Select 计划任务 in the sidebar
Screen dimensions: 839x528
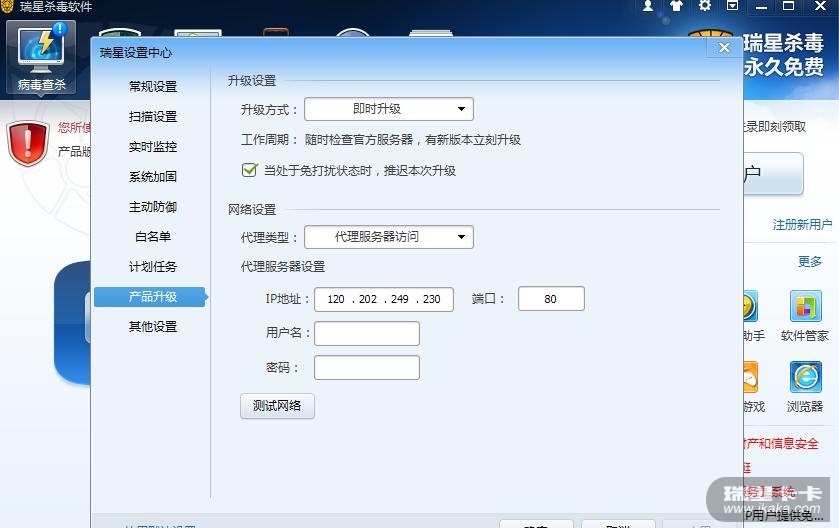[x=152, y=266]
